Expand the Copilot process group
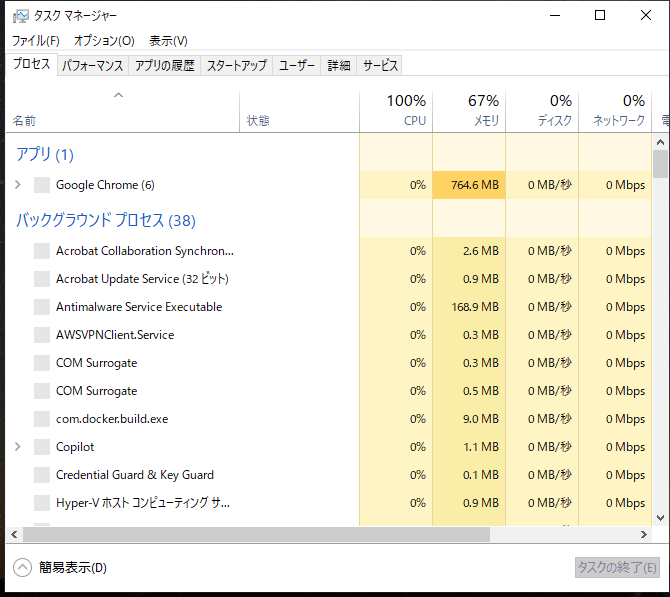This screenshot has width=670, height=597. (x=17, y=447)
